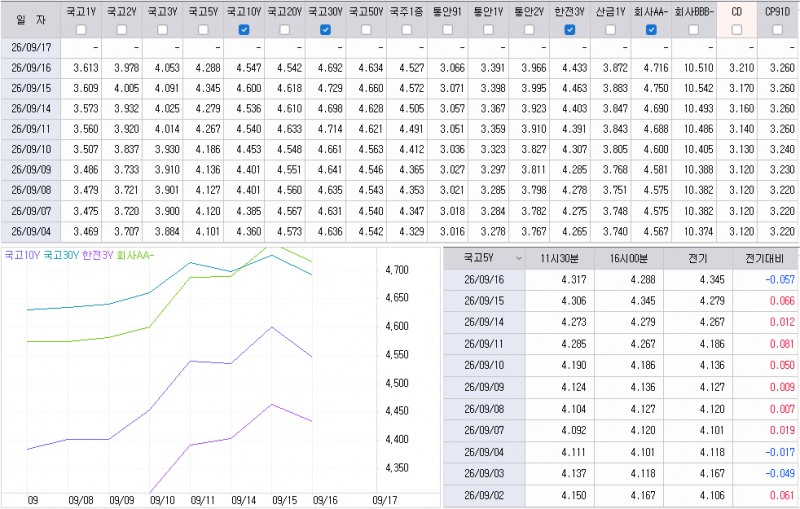Click the 4.053 yield cell
Image resolution: width=800 pixels, height=509 pixels.
[x=167, y=68]
